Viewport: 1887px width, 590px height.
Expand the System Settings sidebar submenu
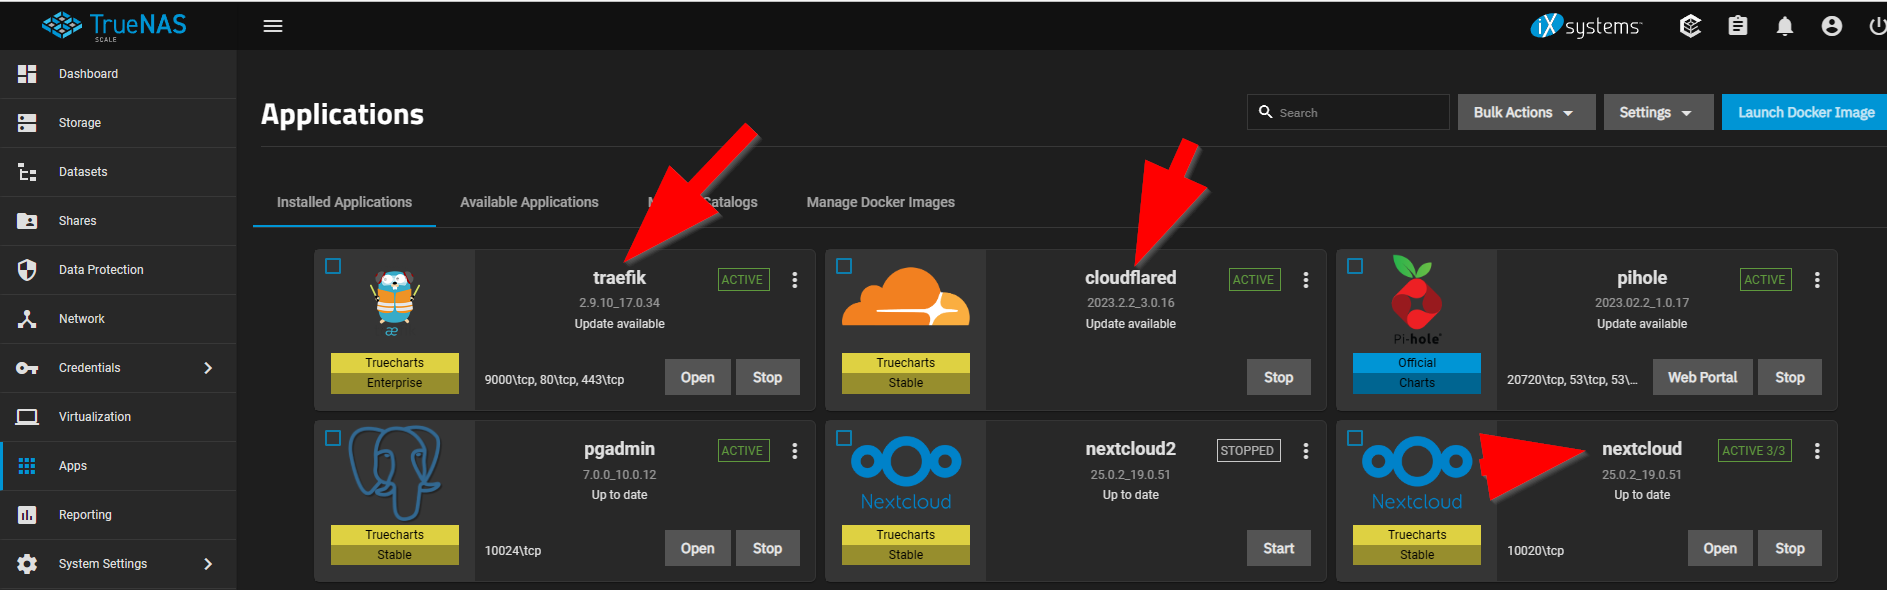coord(208,564)
